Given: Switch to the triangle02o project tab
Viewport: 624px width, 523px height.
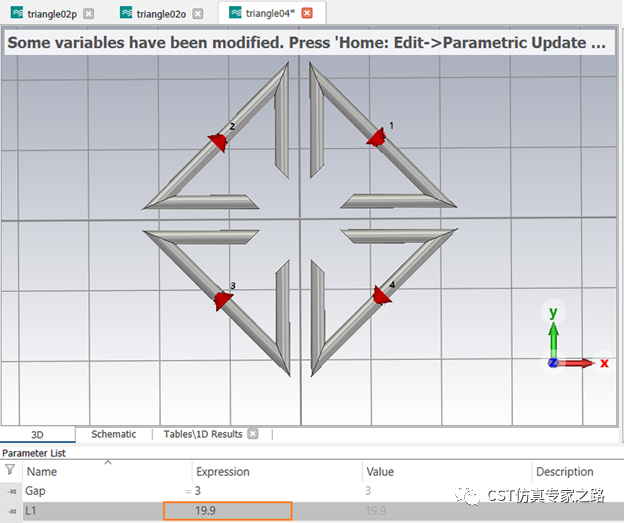Looking at the screenshot, I should [161, 14].
